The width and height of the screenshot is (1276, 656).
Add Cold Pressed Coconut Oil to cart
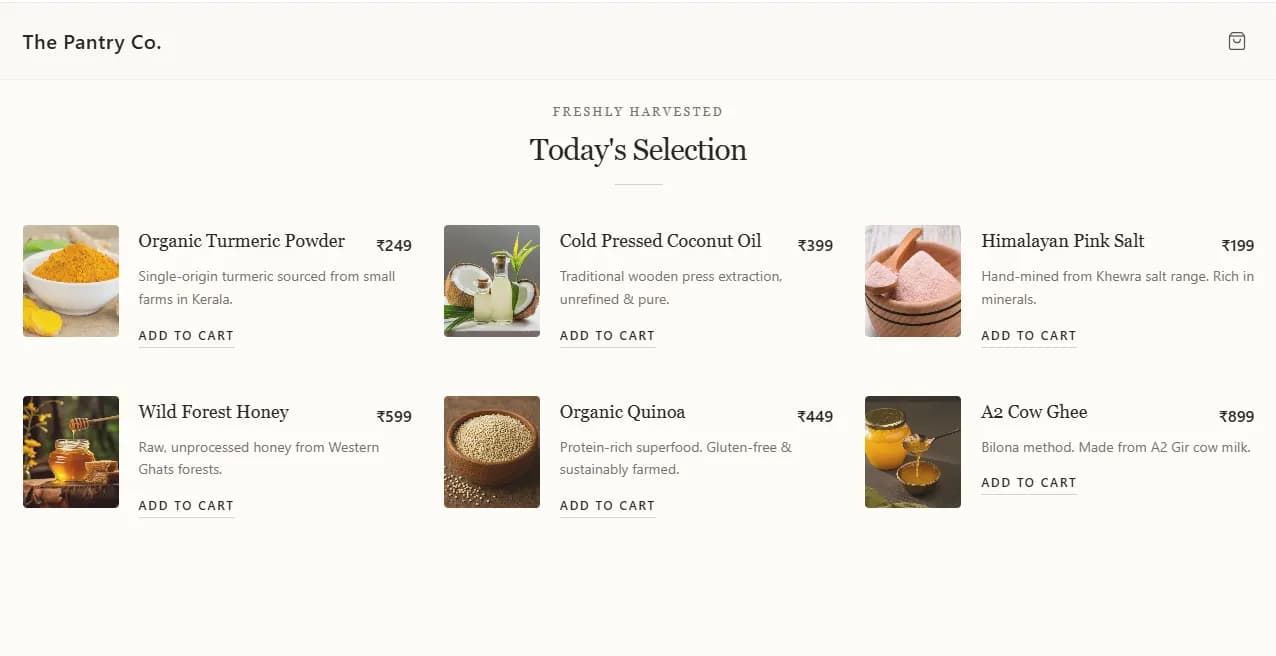pyautogui.click(x=607, y=336)
